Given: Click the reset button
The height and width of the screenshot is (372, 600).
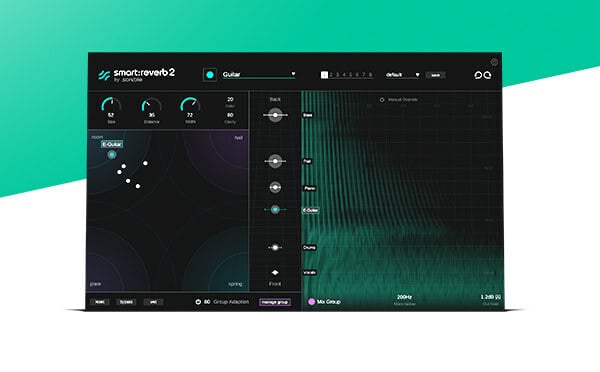Looking at the screenshot, I should tap(99, 302).
